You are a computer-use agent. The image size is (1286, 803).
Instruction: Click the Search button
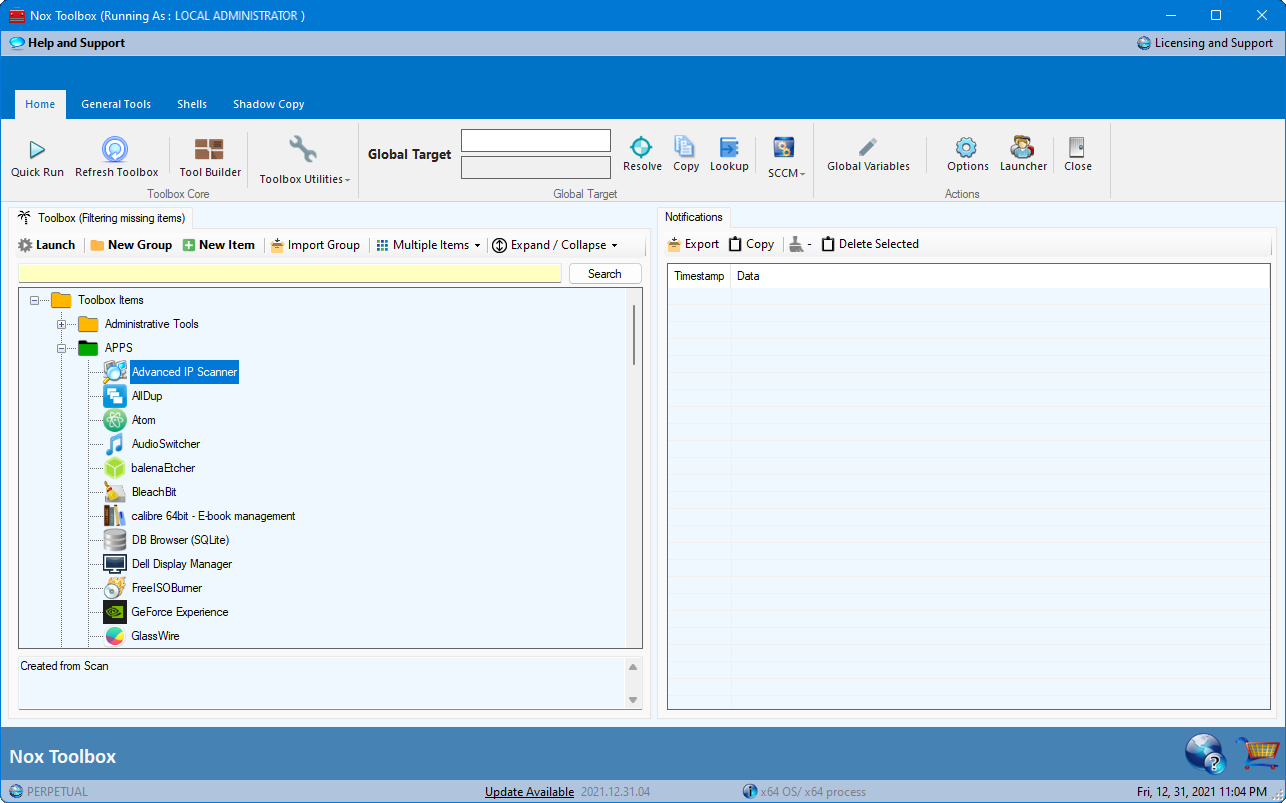pos(605,274)
